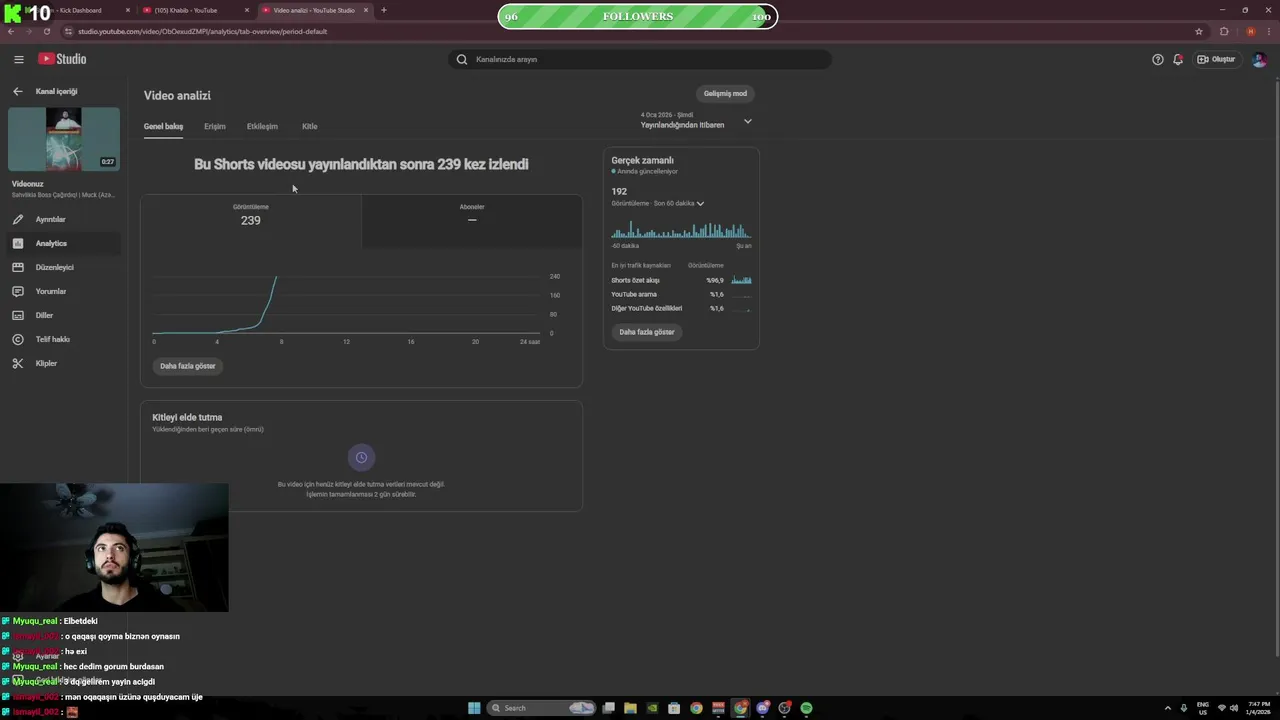Click the channel avatar in header
The width and height of the screenshot is (1280, 720).
(1259, 59)
